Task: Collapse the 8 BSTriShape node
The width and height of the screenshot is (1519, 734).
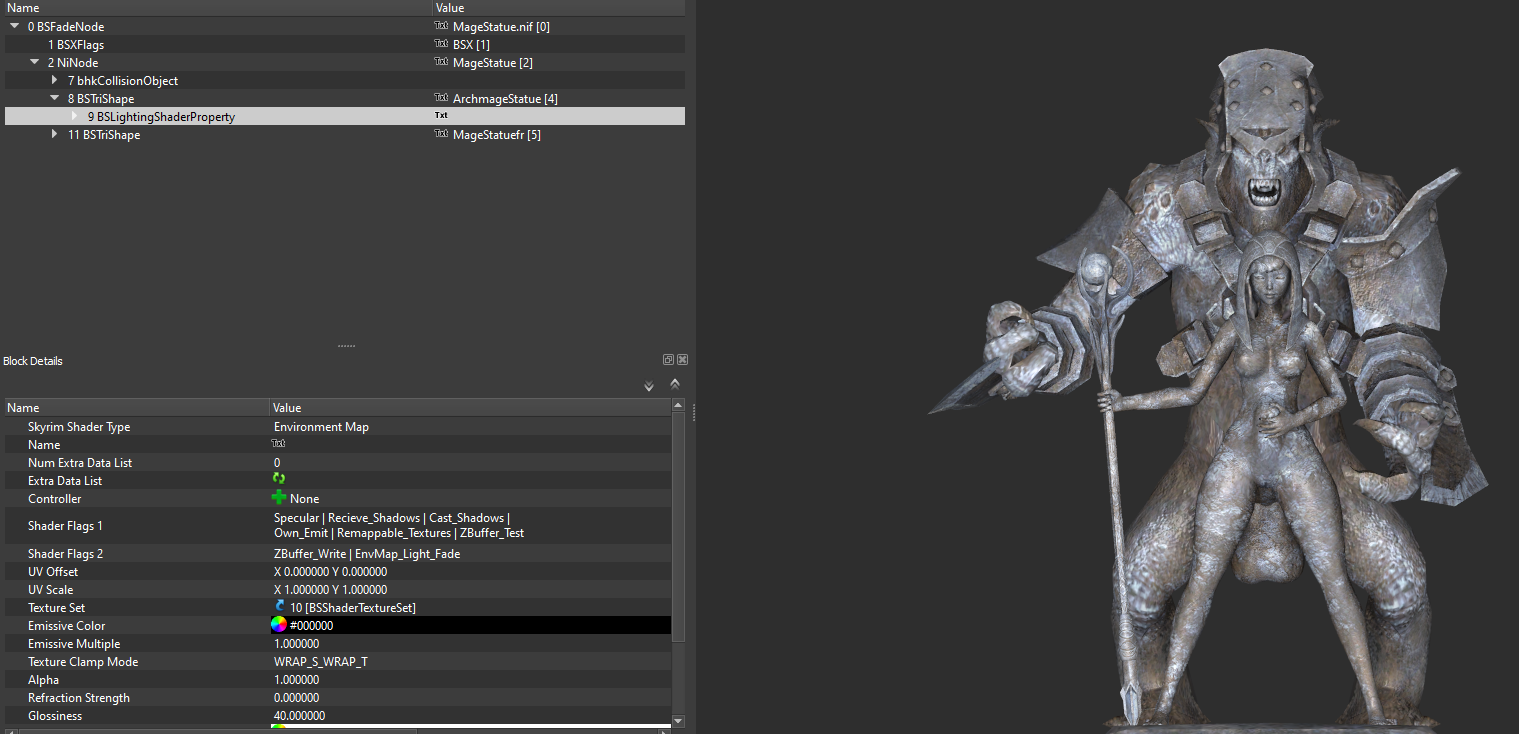Action: pos(55,98)
